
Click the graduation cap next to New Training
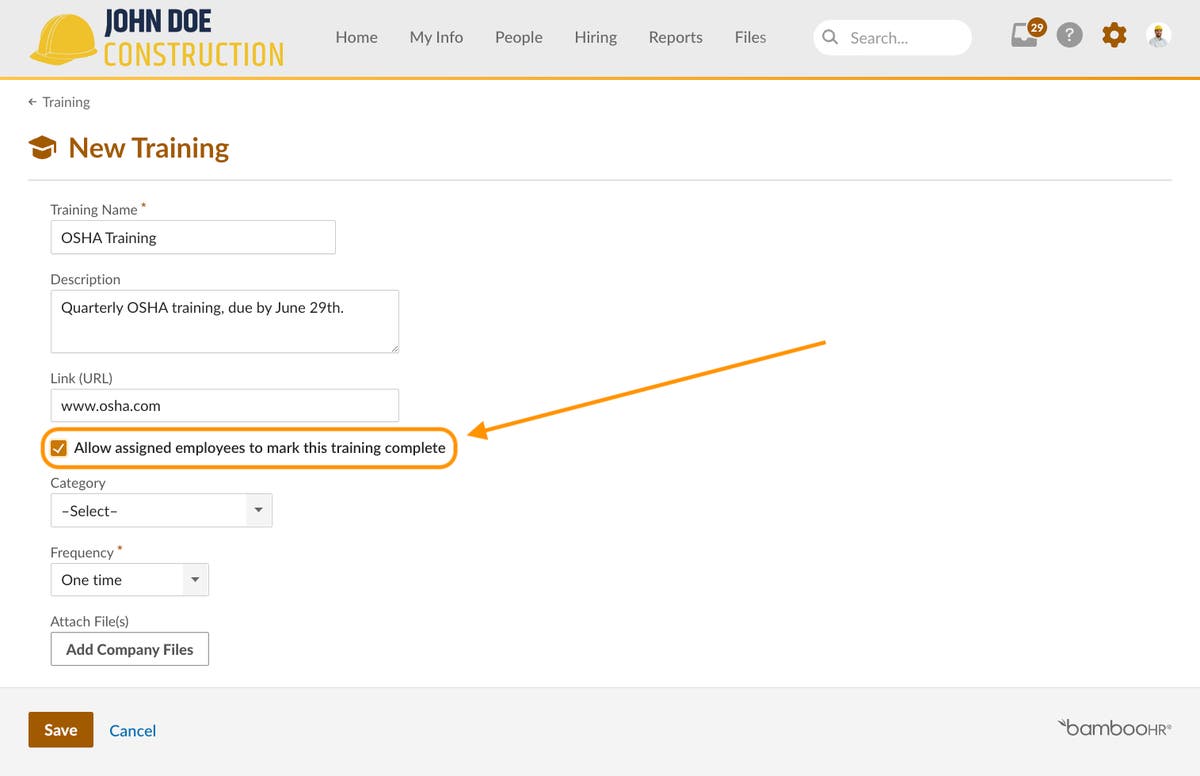pos(42,146)
